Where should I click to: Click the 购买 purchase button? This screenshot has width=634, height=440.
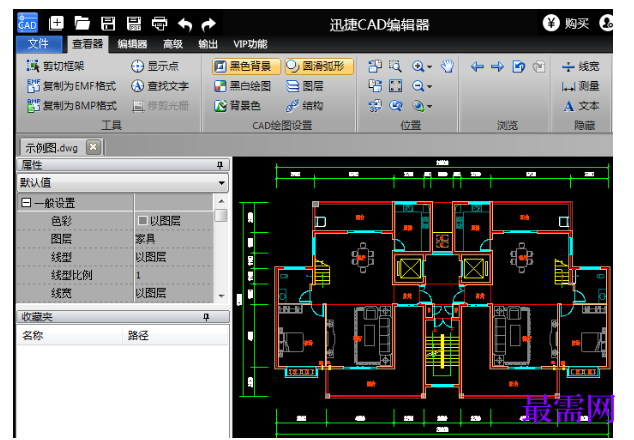pos(566,23)
